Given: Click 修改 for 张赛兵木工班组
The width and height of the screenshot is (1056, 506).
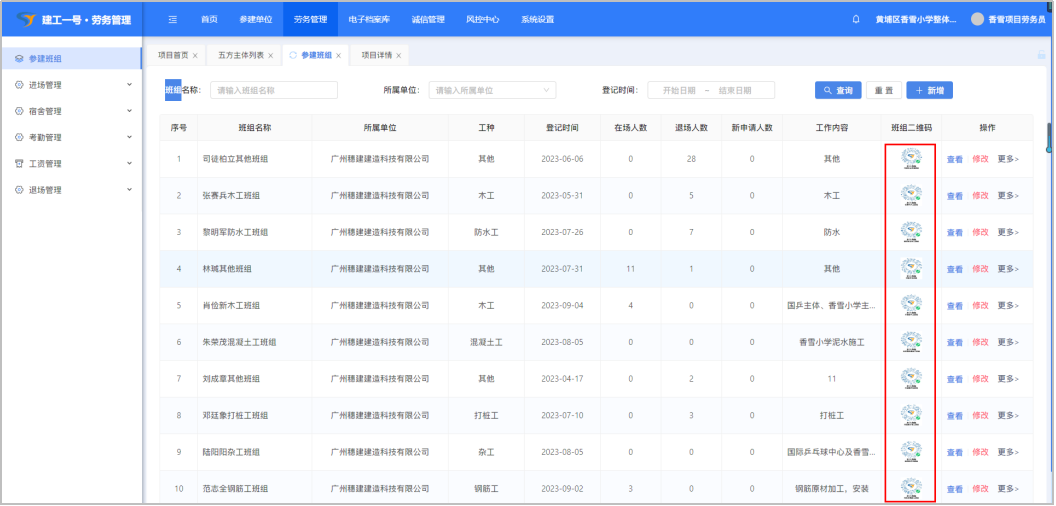Looking at the screenshot, I should [980, 196].
